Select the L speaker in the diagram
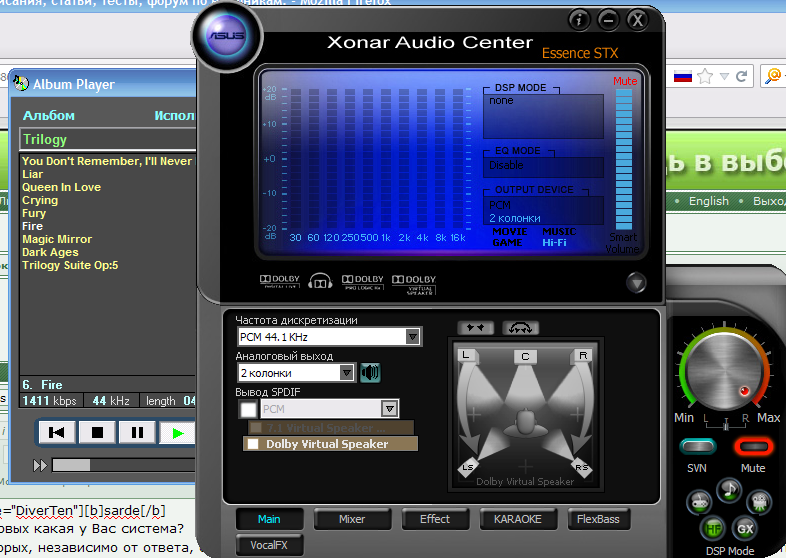Viewport: 786px width, 558px height. (467, 355)
